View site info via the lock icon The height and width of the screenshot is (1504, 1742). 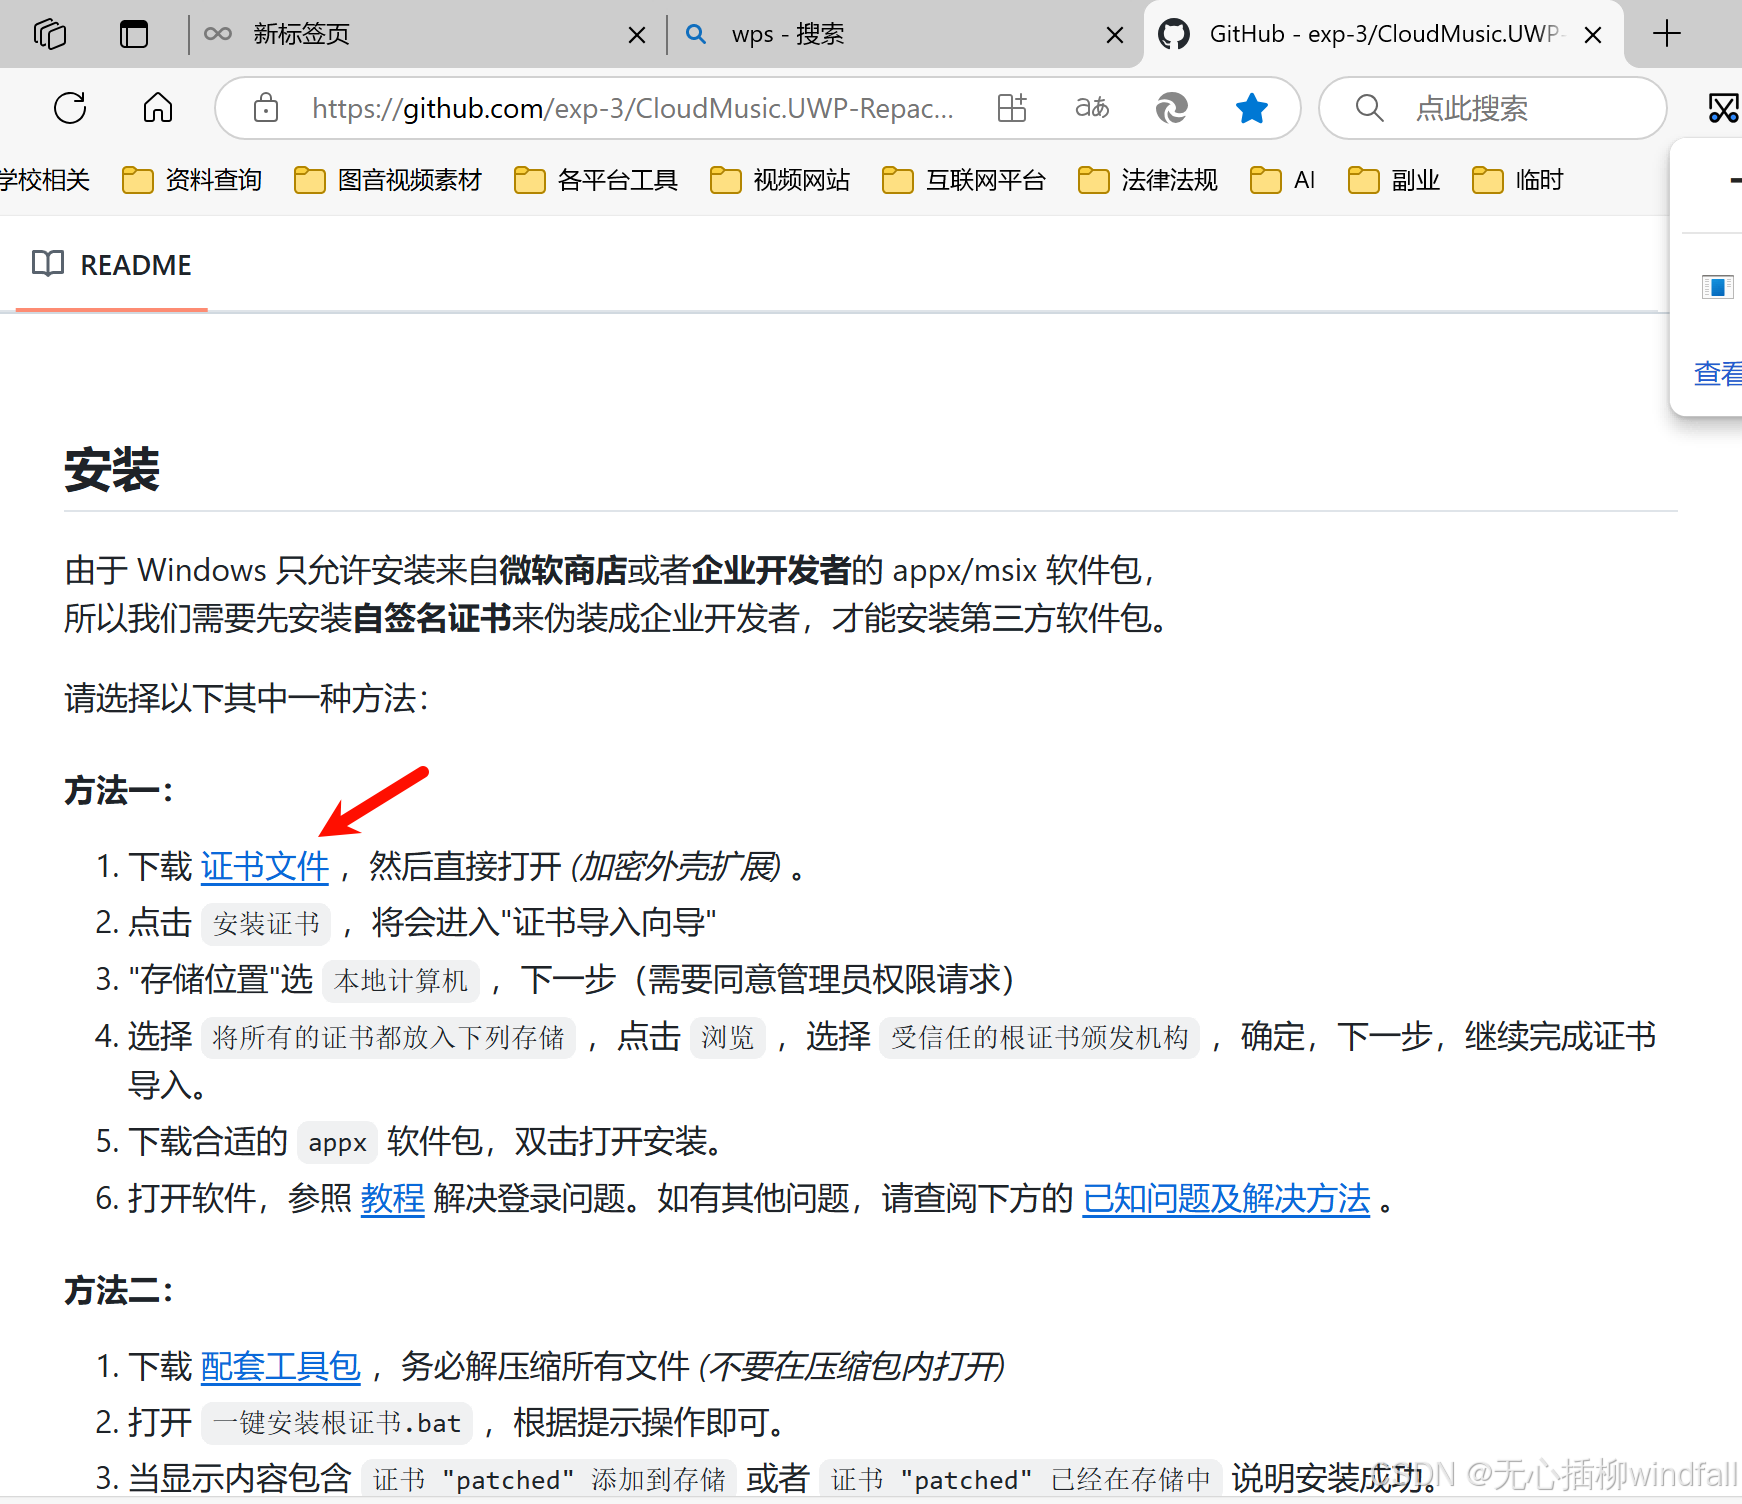(x=266, y=107)
